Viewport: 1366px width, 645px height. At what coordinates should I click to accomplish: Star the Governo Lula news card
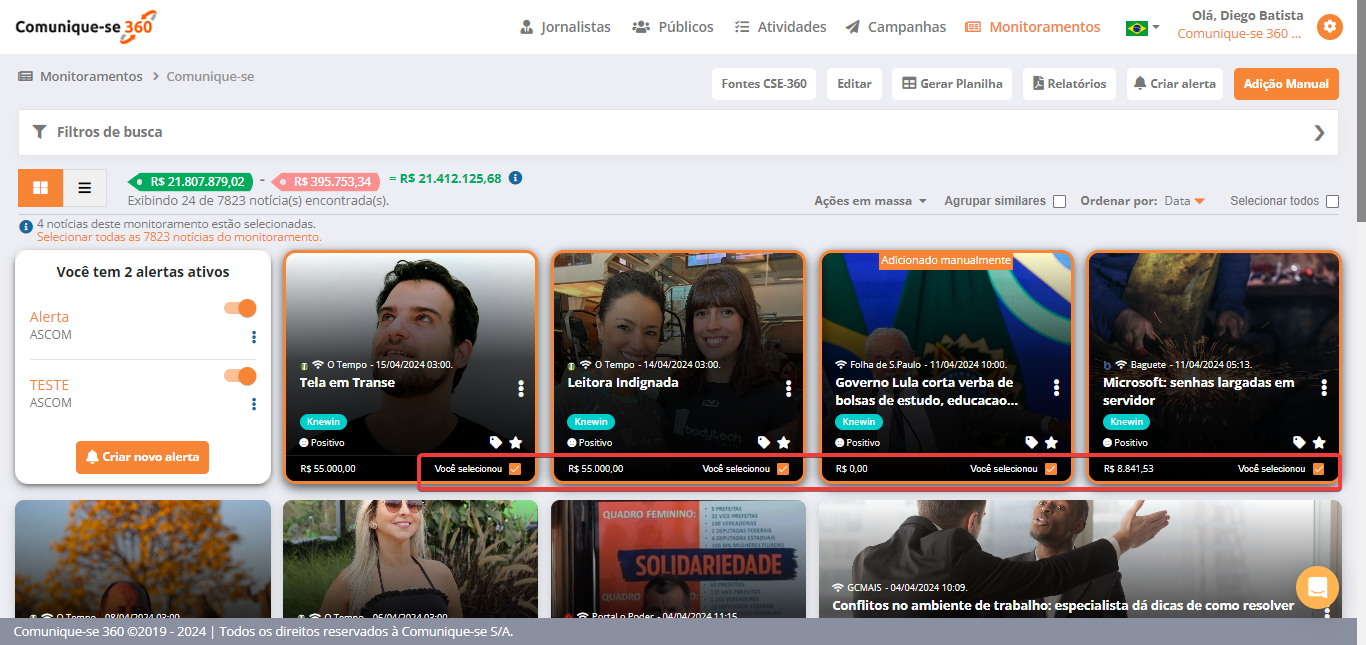[1052, 442]
